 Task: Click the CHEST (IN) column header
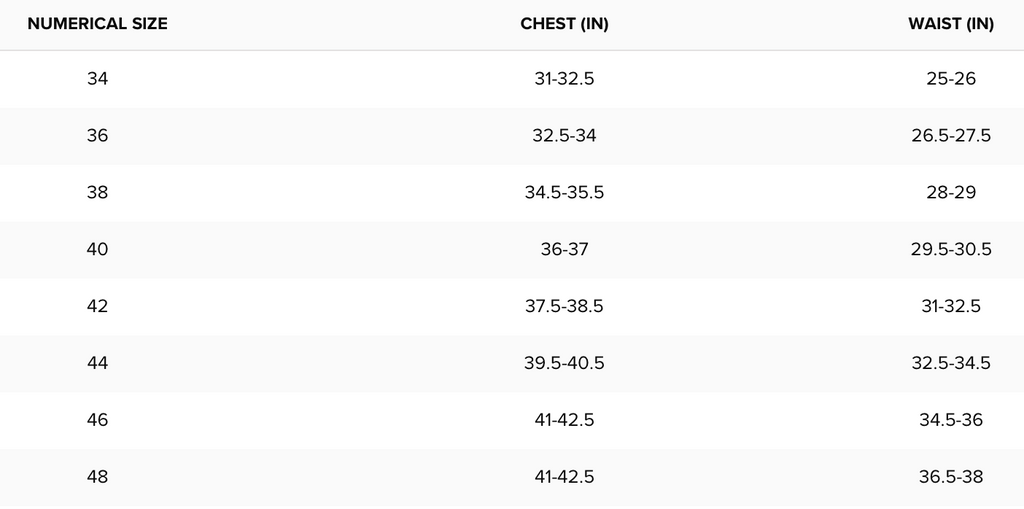pos(564,25)
